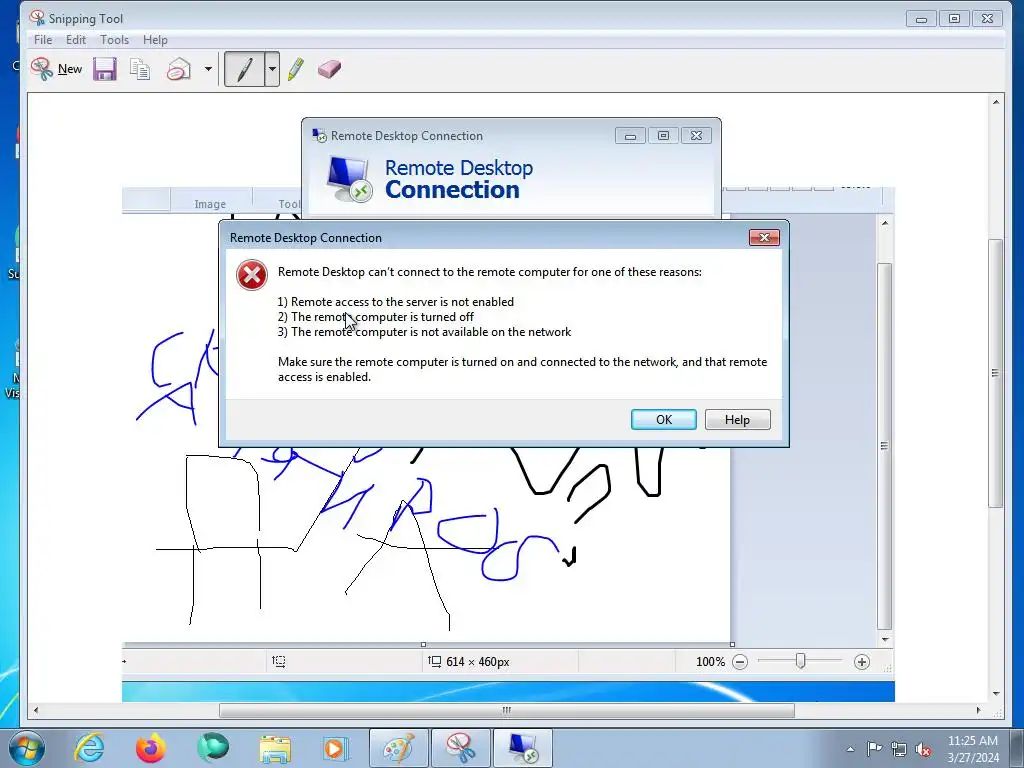Maximize the Remote Desktop Connection window
1024x768 pixels.
(x=663, y=136)
